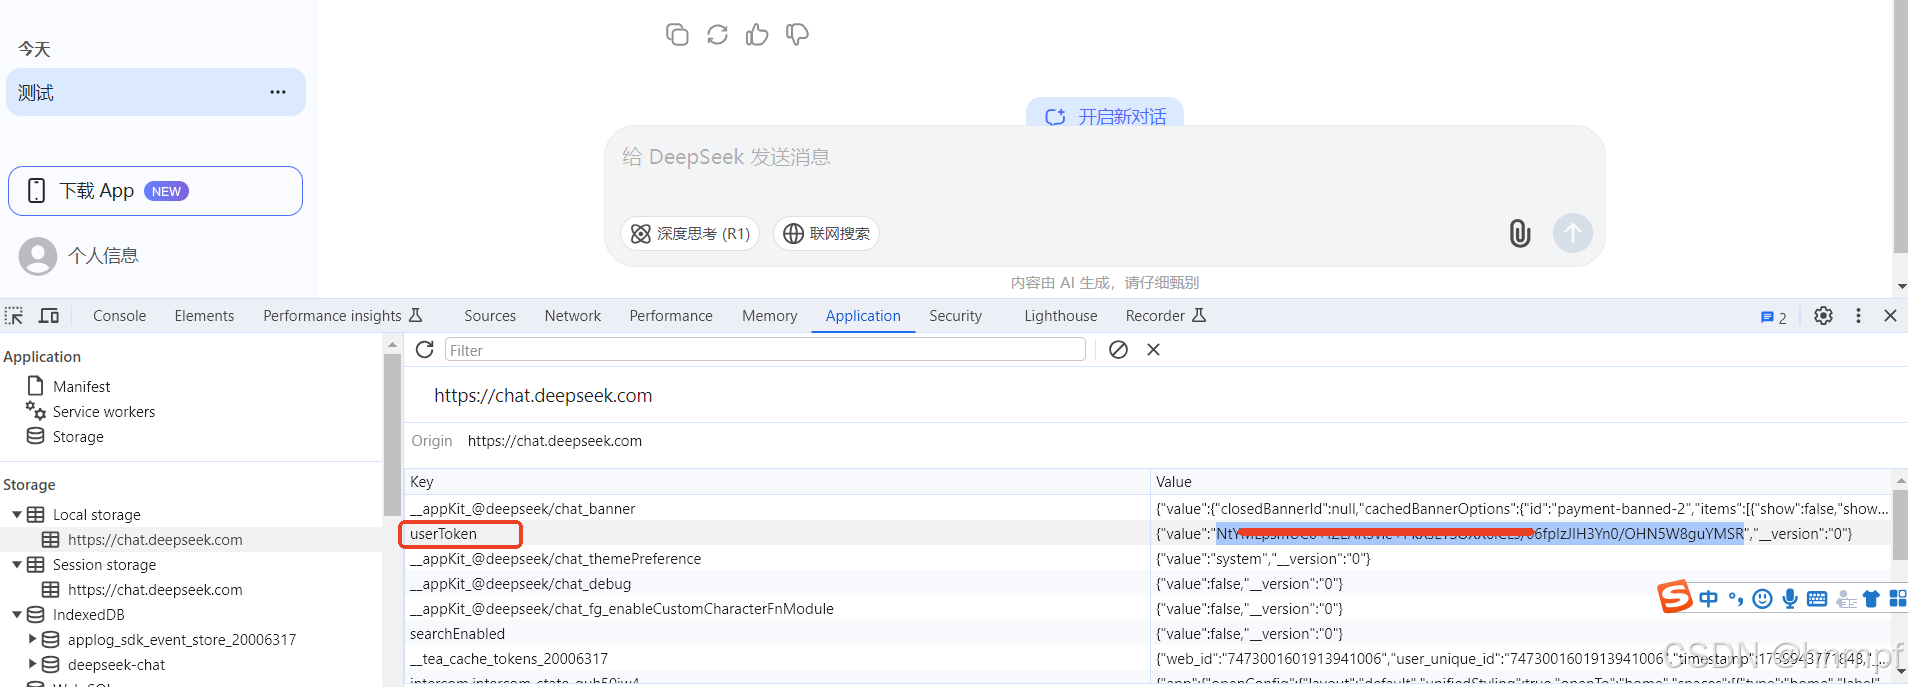The width and height of the screenshot is (1908, 687).
Task: Open the DevTools issues counter
Action: [x=1773, y=317]
